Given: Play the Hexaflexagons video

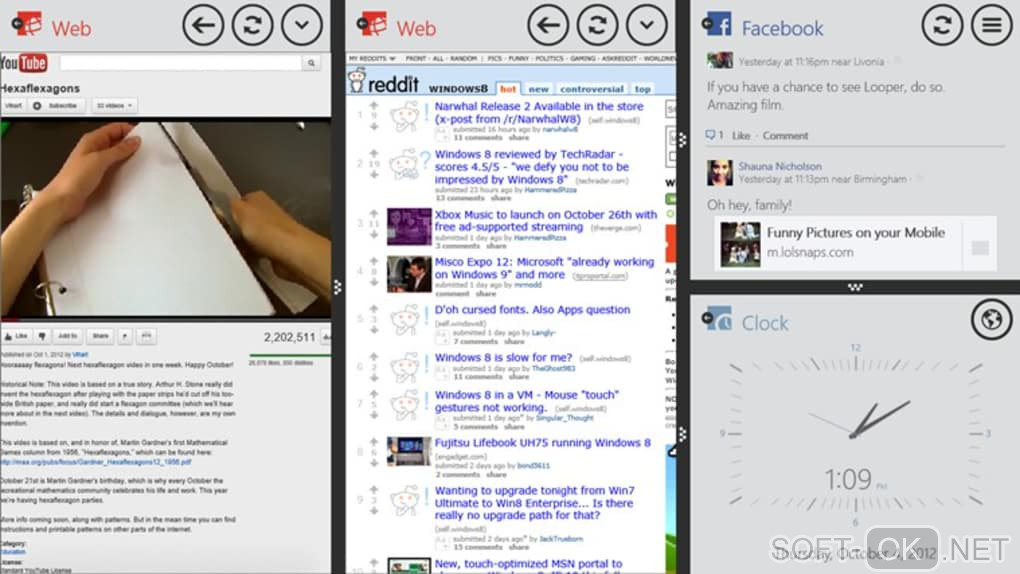Looking at the screenshot, I should (165, 218).
